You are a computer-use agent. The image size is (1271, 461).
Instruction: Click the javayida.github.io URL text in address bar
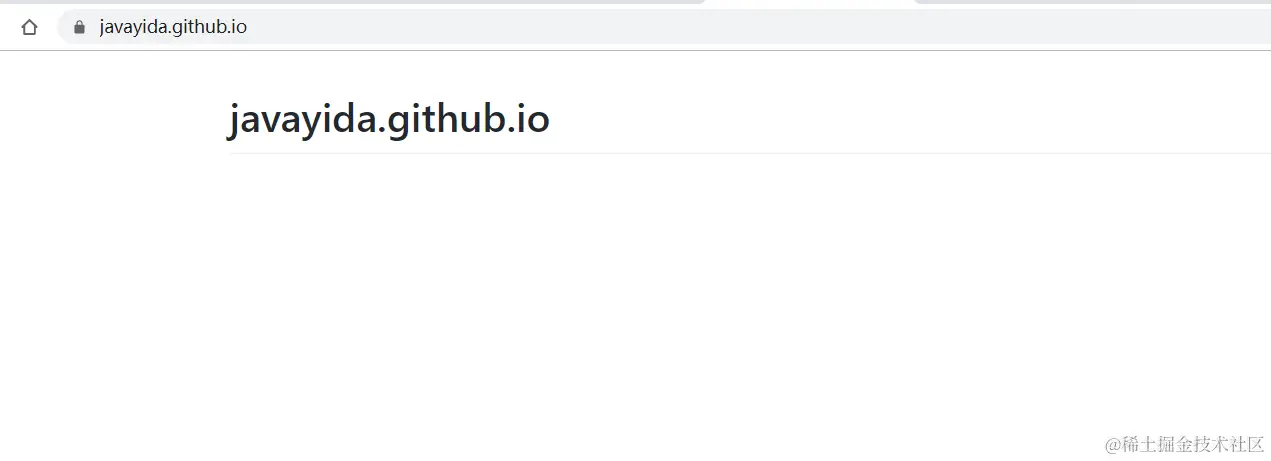(173, 27)
